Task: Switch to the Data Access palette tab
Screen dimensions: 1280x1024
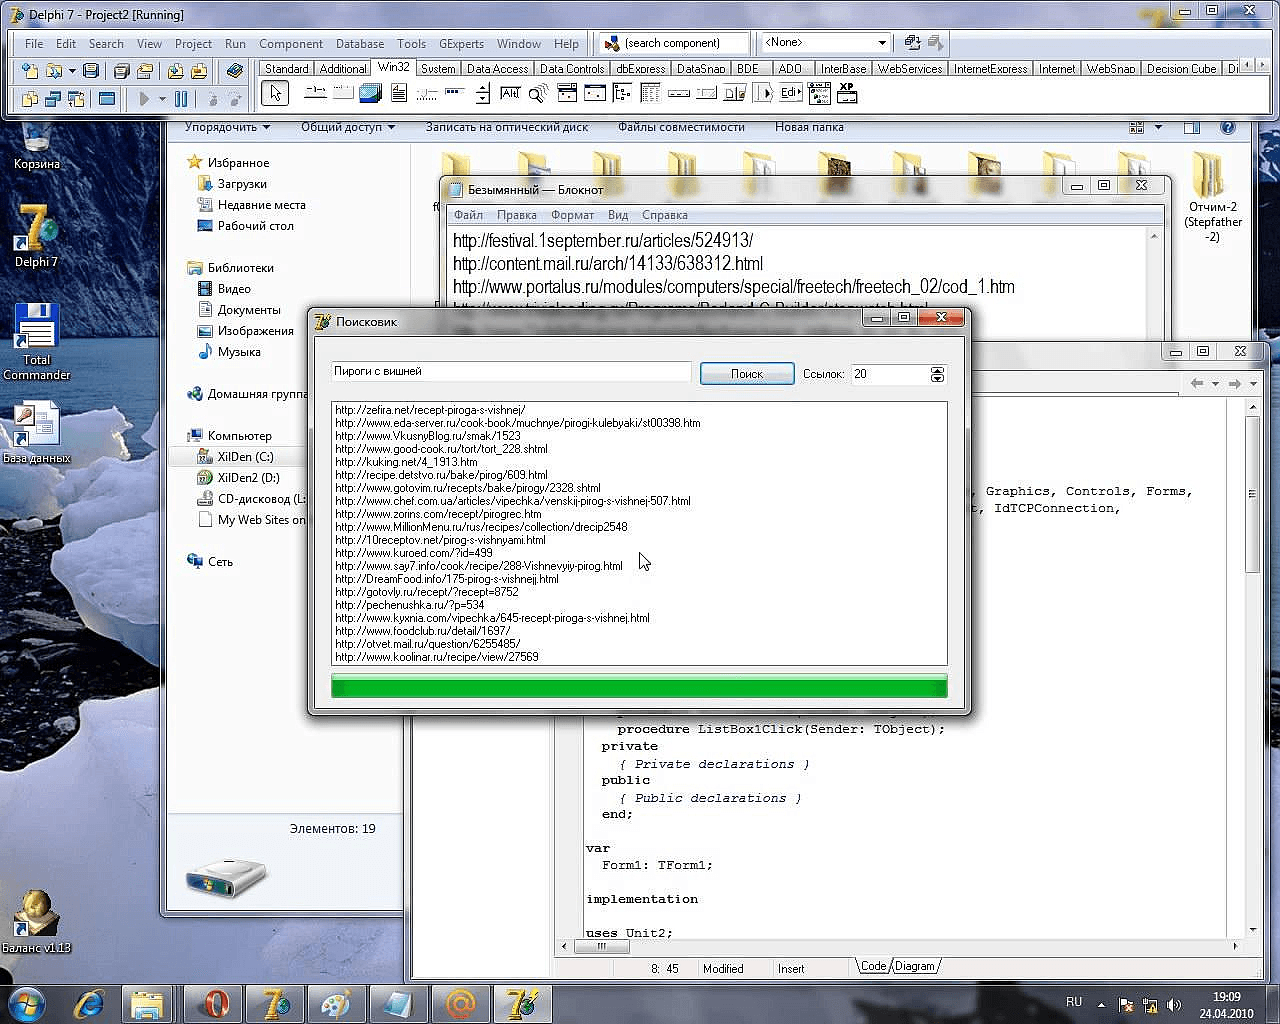Action: click(497, 69)
